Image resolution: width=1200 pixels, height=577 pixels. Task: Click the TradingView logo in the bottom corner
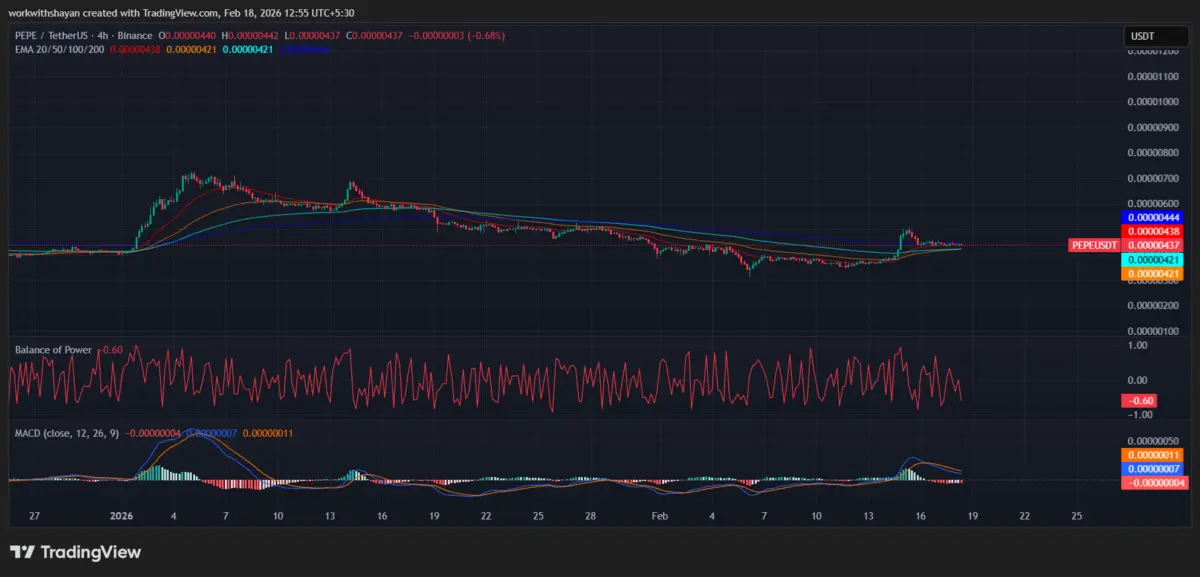(x=75, y=552)
